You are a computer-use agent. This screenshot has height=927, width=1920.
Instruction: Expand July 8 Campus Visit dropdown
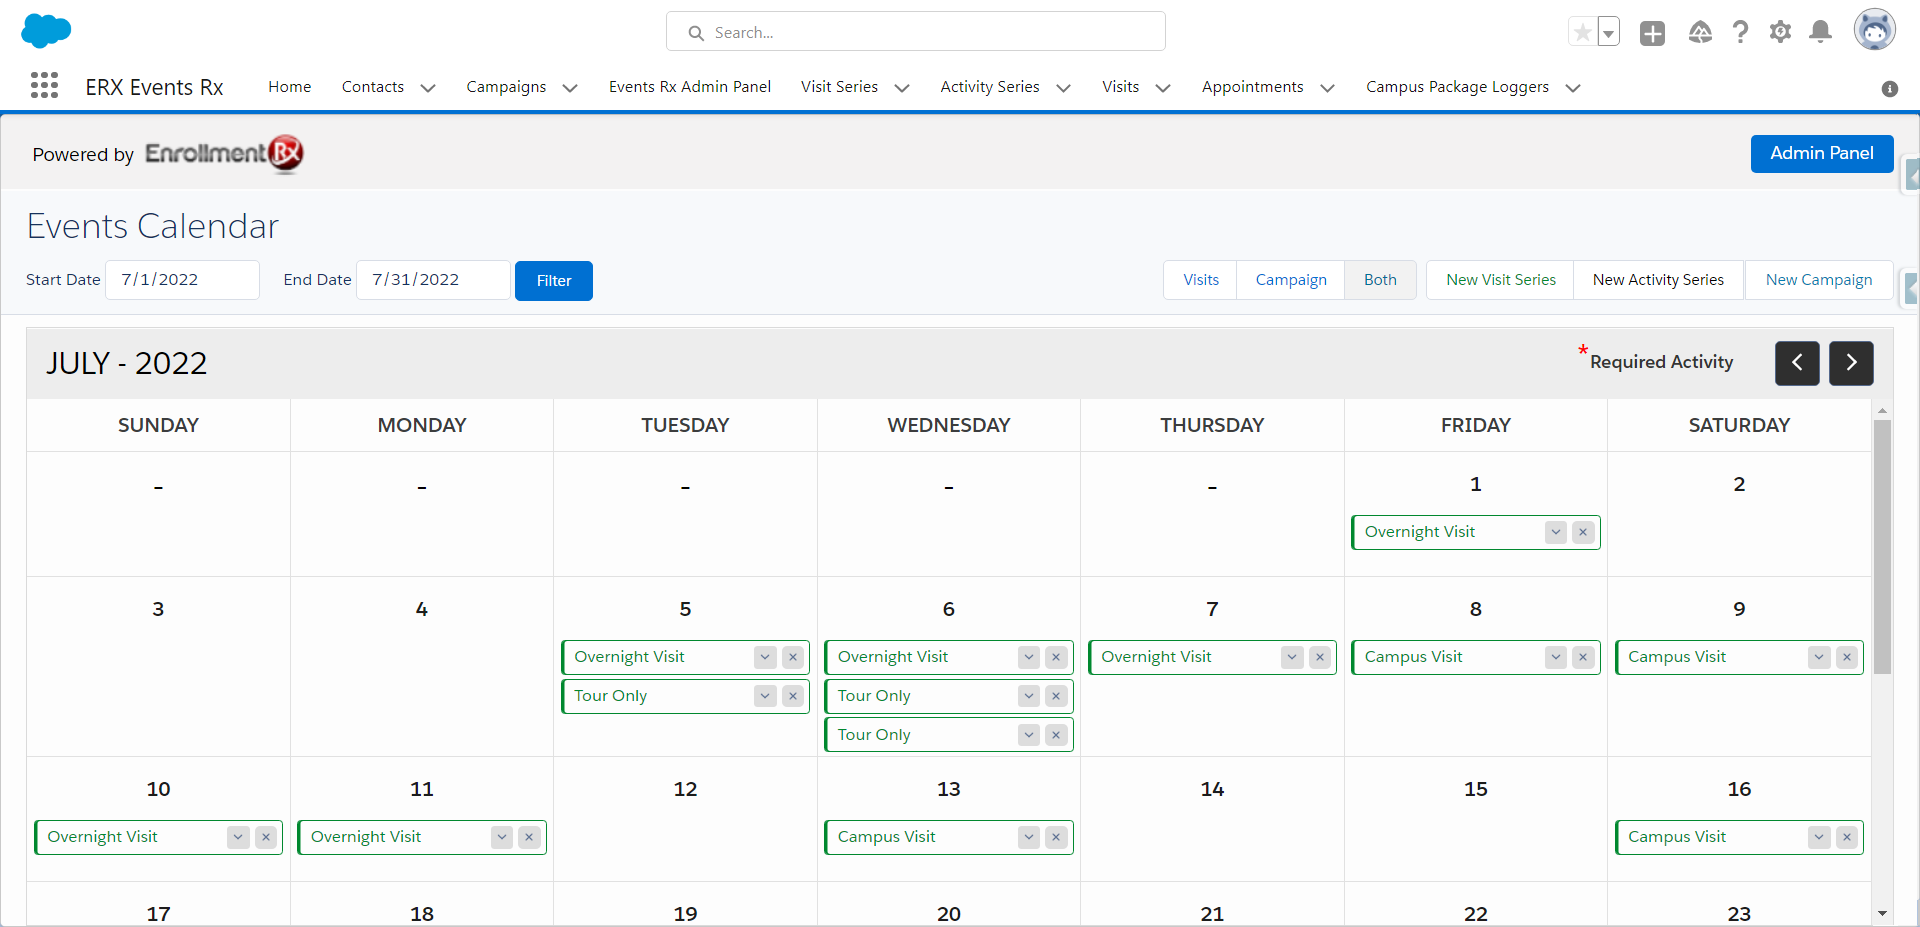(x=1555, y=657)
